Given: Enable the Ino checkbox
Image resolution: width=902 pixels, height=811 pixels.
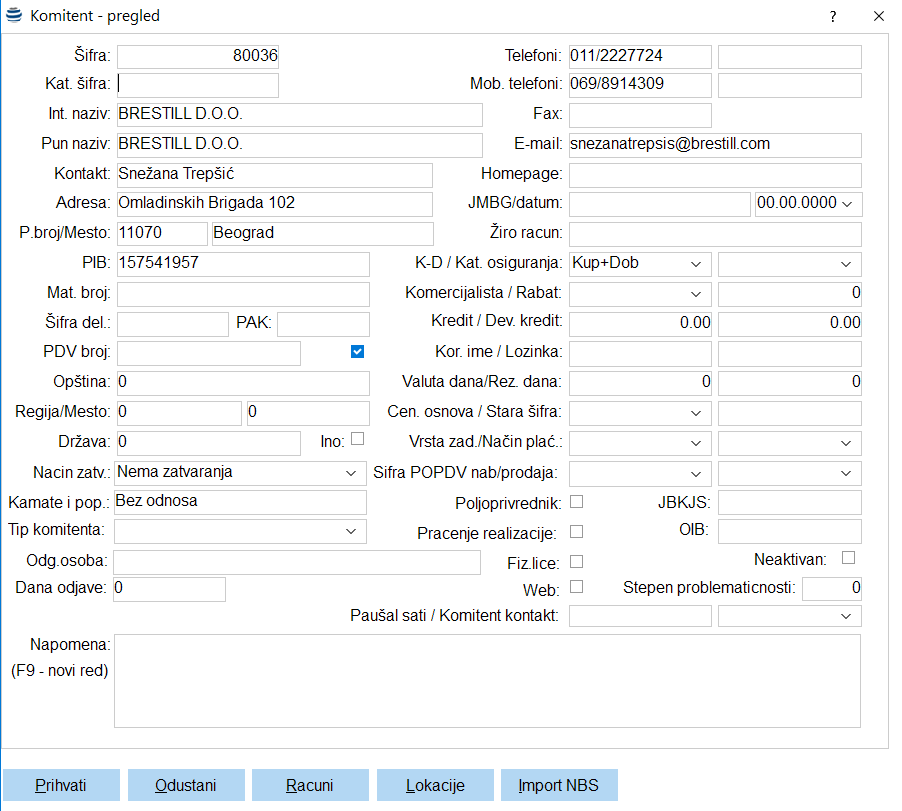Looking at the screenshot, I should point(357,438).
